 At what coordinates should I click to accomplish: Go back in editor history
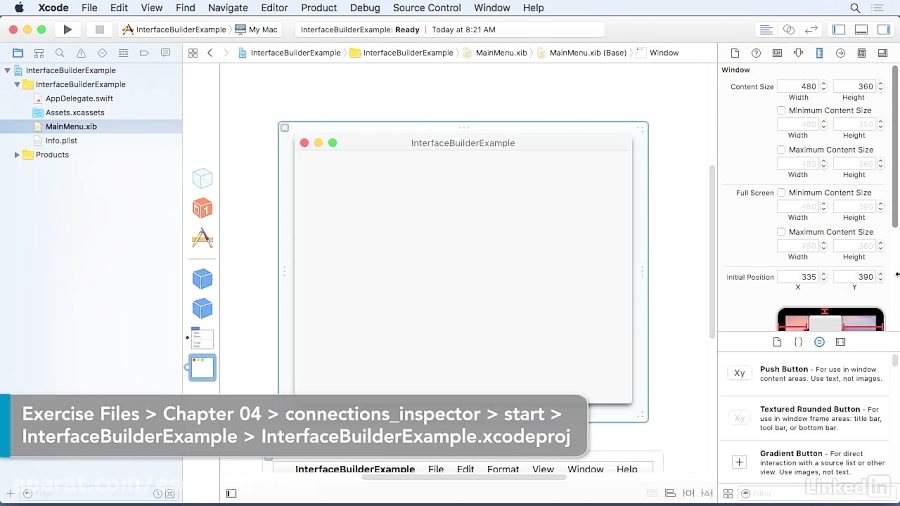point(210,53)
